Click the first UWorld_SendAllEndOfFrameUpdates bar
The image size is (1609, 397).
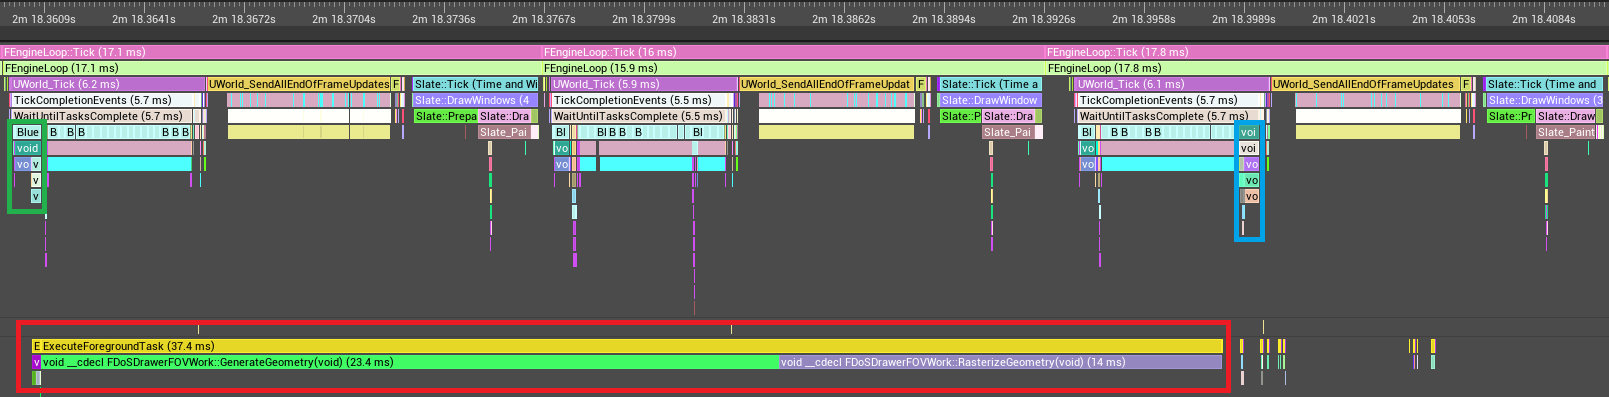[x=299, y=84]
